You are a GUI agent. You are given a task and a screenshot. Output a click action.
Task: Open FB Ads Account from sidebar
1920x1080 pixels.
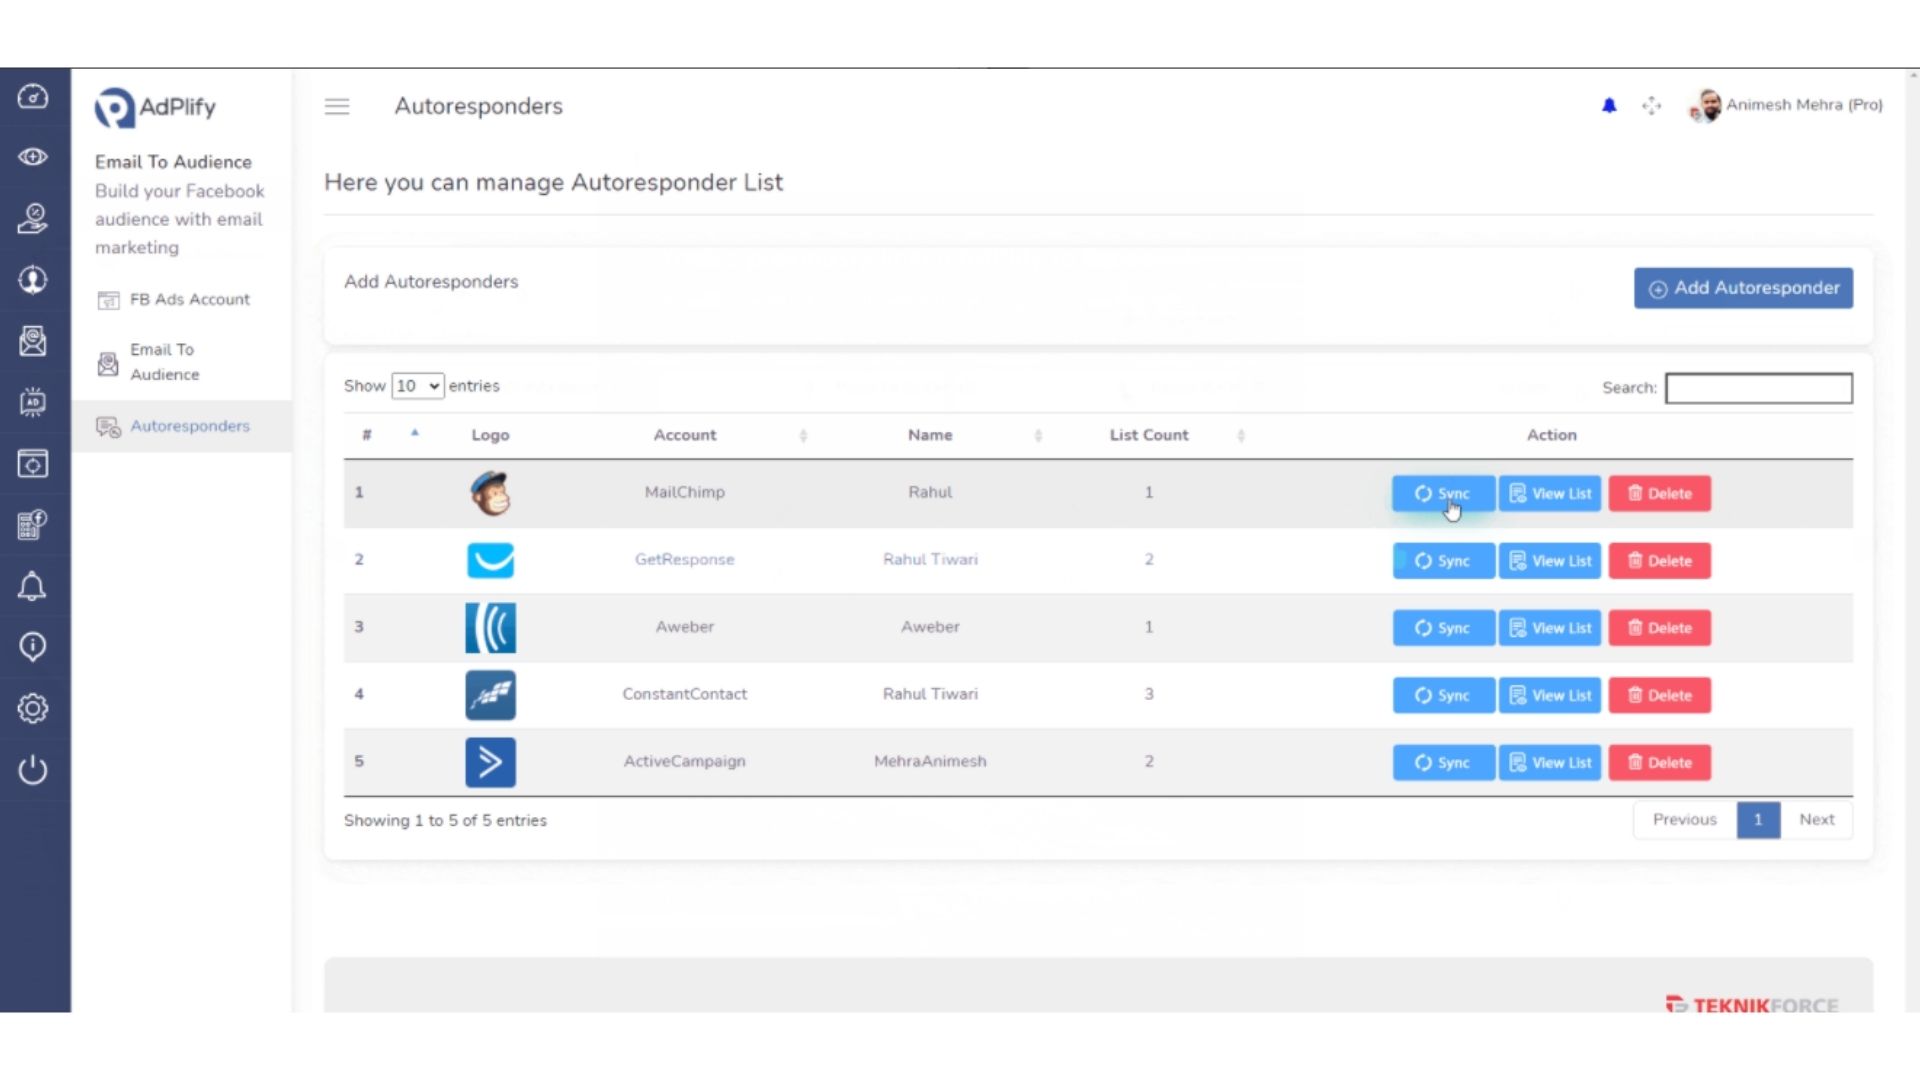(x=189, y=299)
